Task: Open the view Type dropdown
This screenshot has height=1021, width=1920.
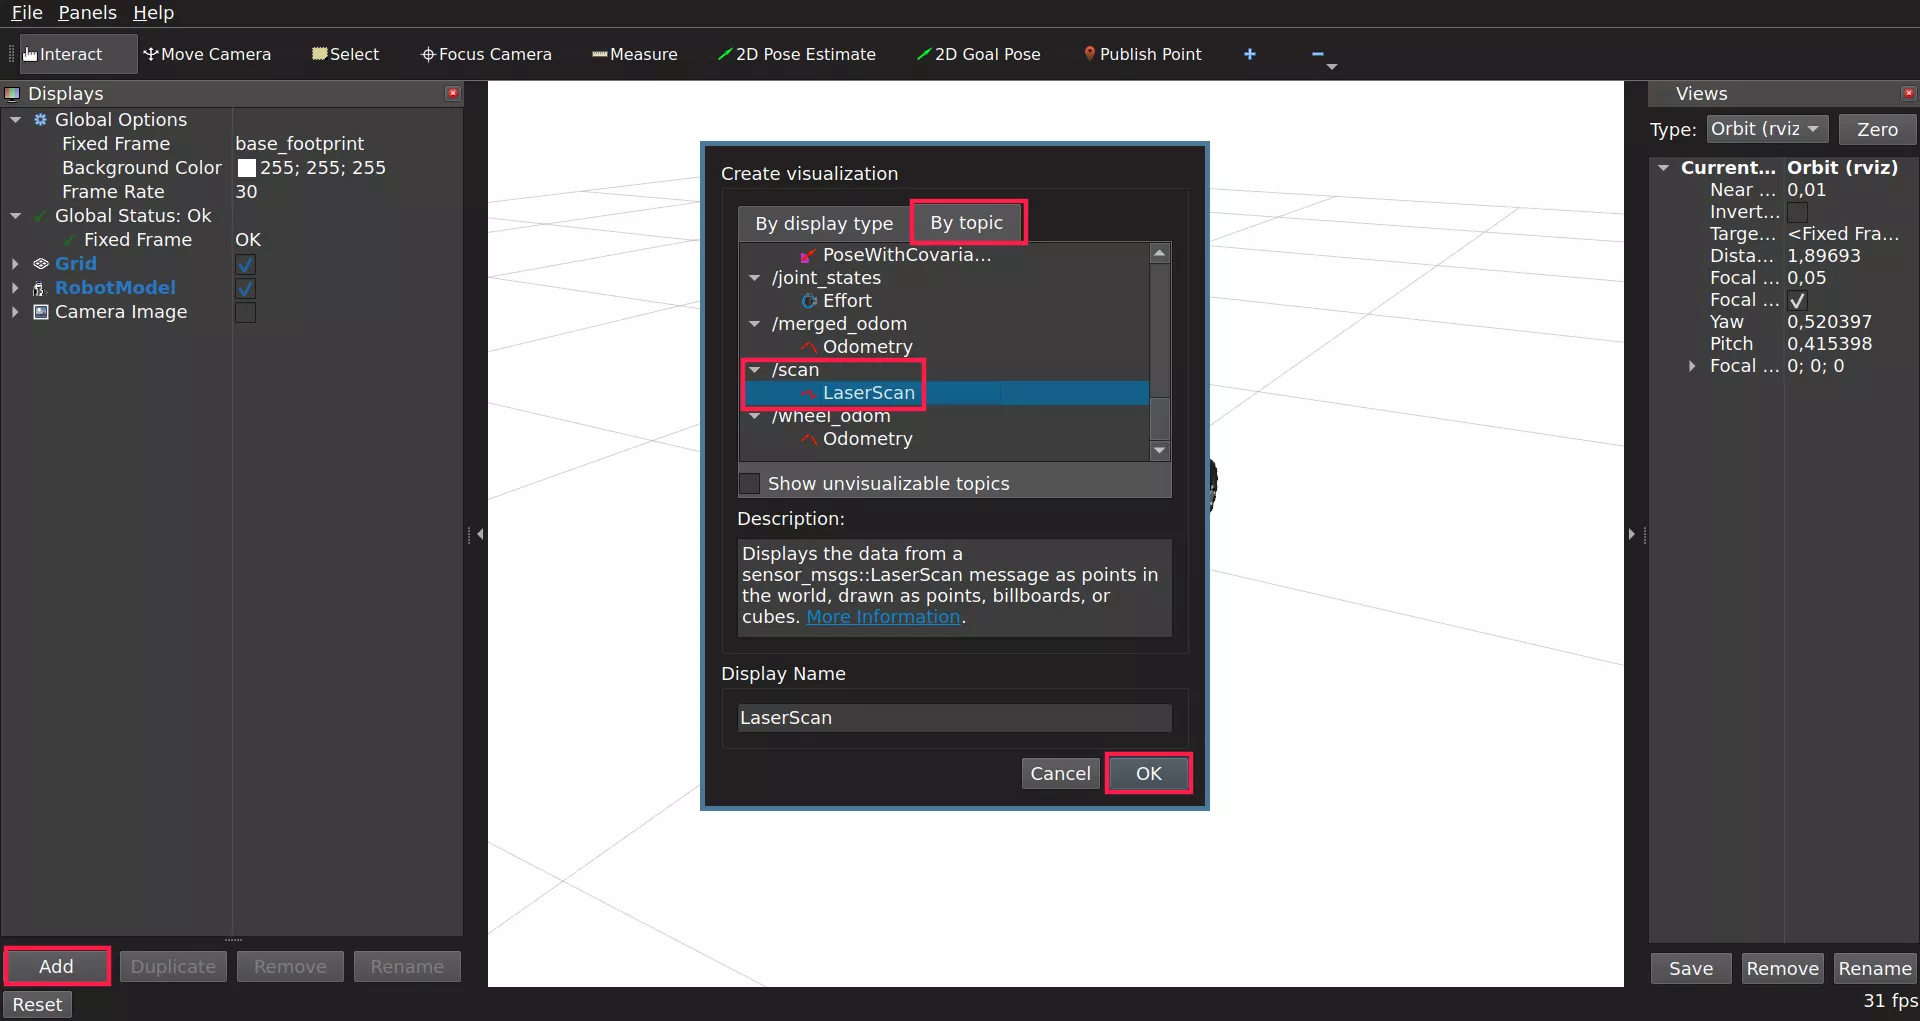Action: pyautogui.click(x=1767, y=129)
